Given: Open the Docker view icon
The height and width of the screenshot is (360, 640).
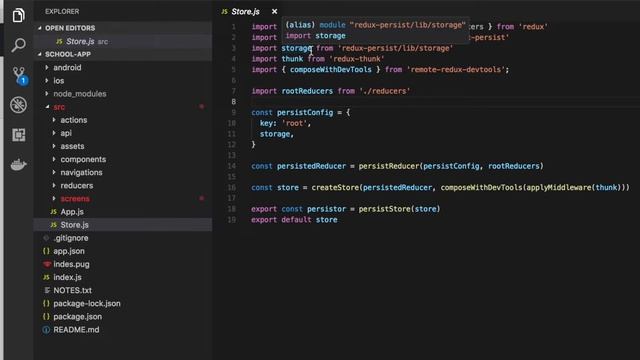Looking at the screenshot, I should coord(18,164).
